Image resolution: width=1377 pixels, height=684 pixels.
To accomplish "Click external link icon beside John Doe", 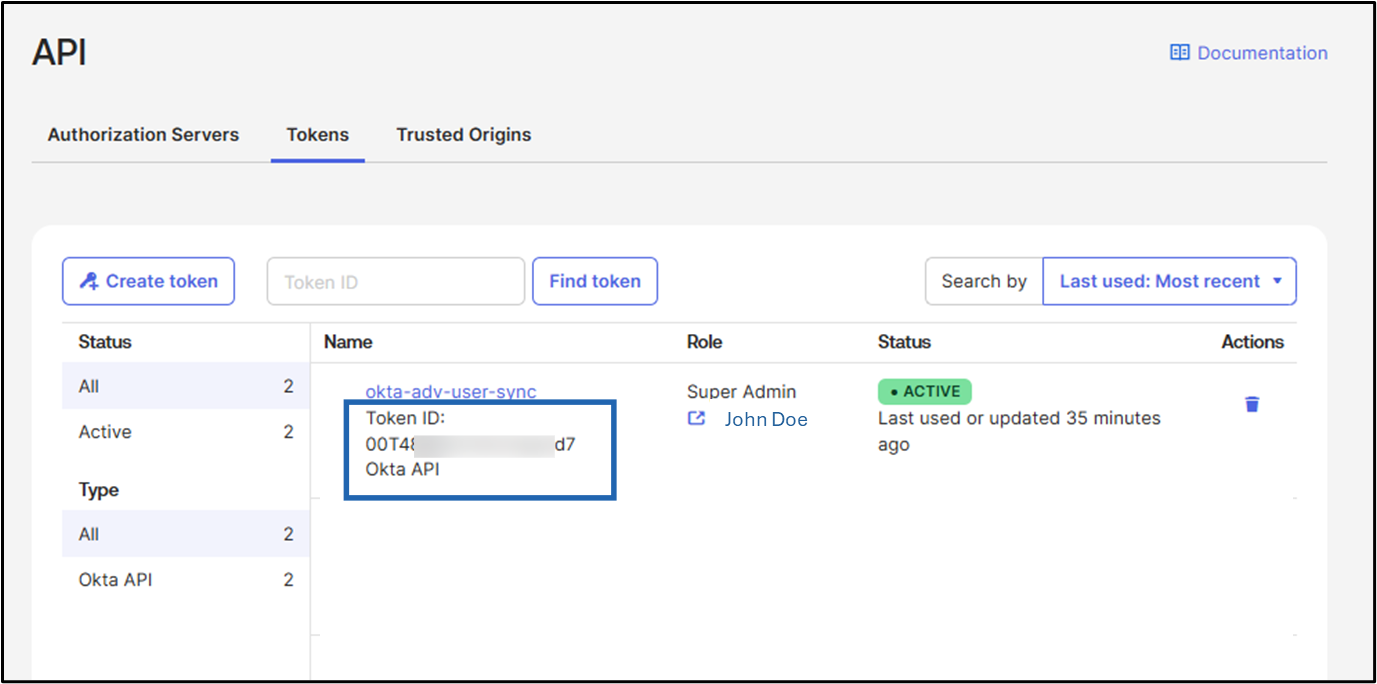I will coord(697,419).
